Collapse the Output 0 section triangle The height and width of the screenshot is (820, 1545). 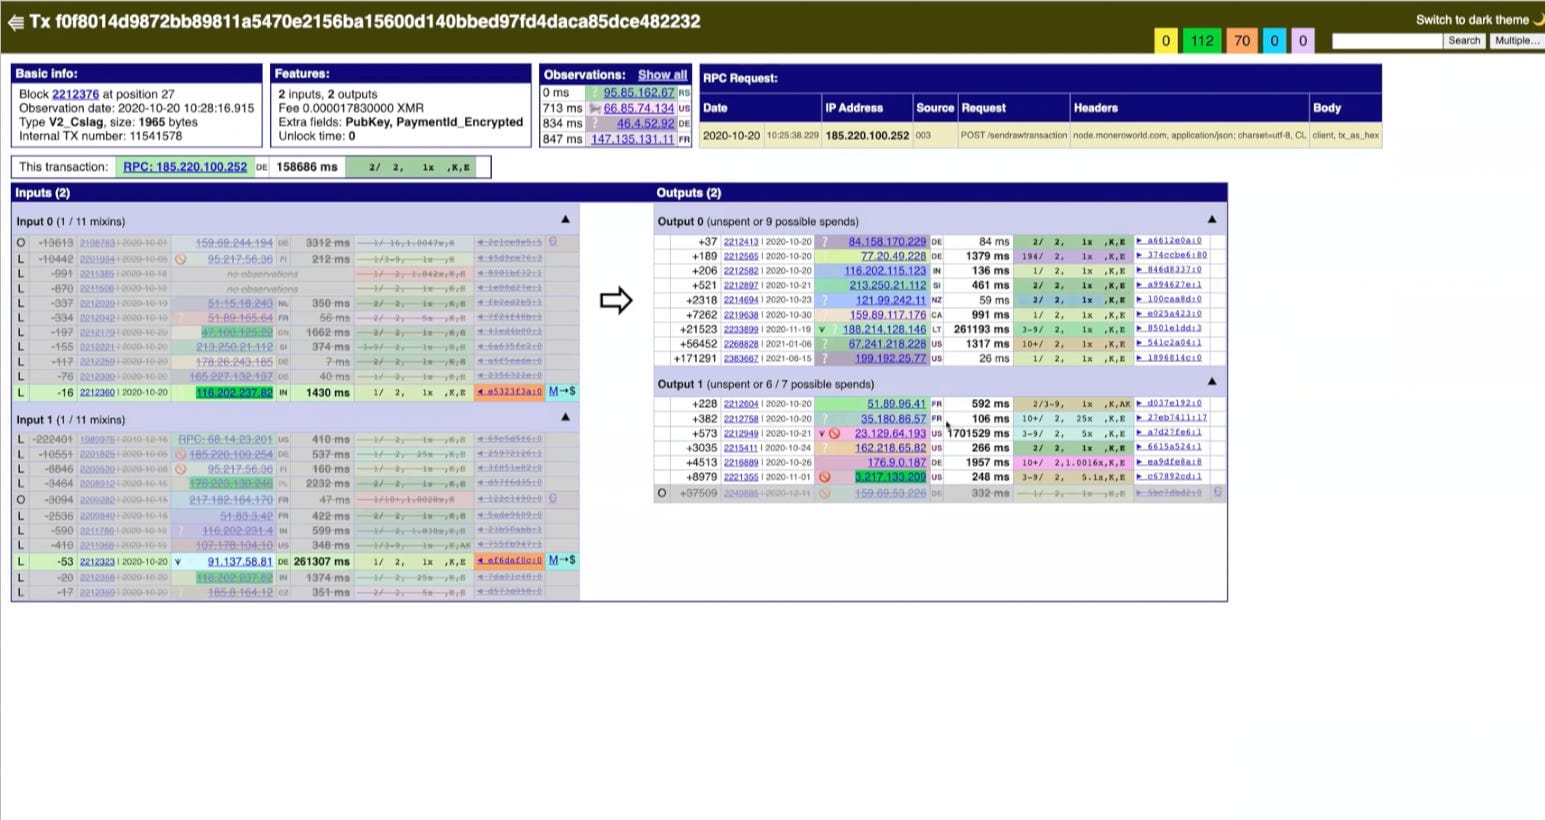[x=1212, y=220]
